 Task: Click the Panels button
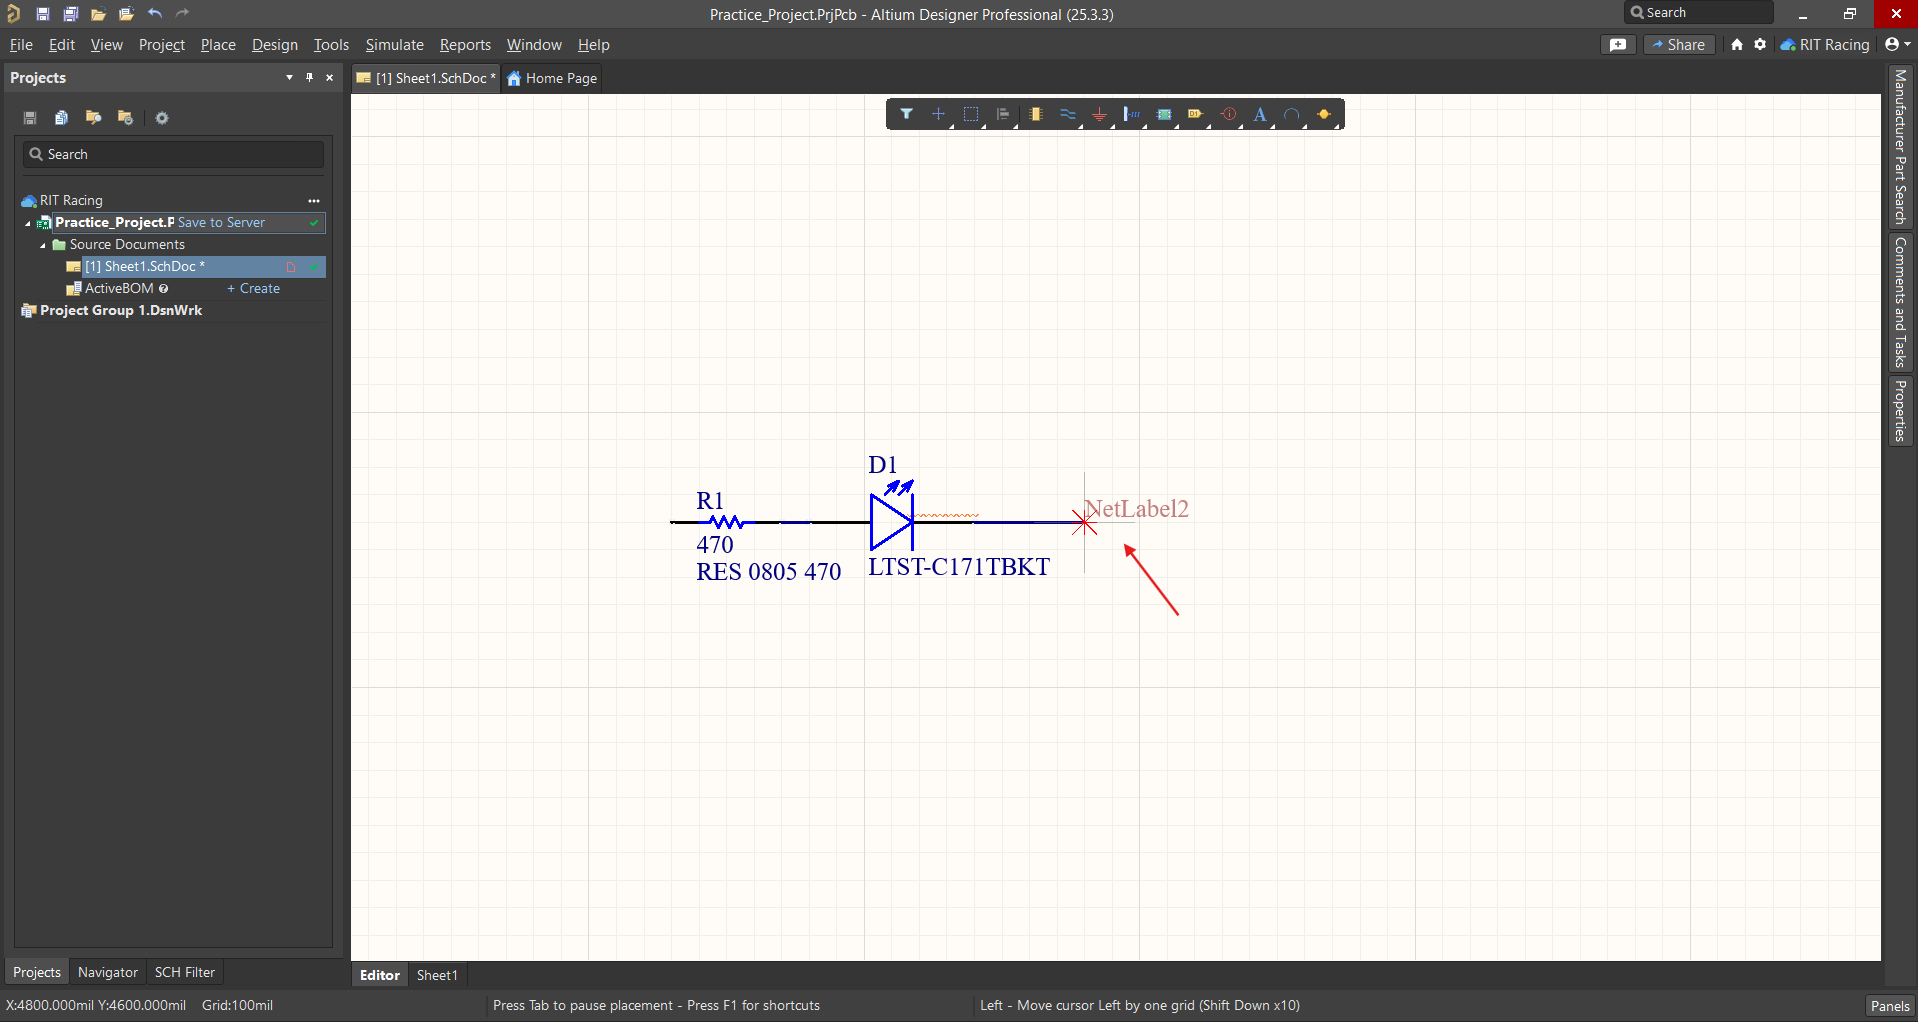click(1890, 1006)
